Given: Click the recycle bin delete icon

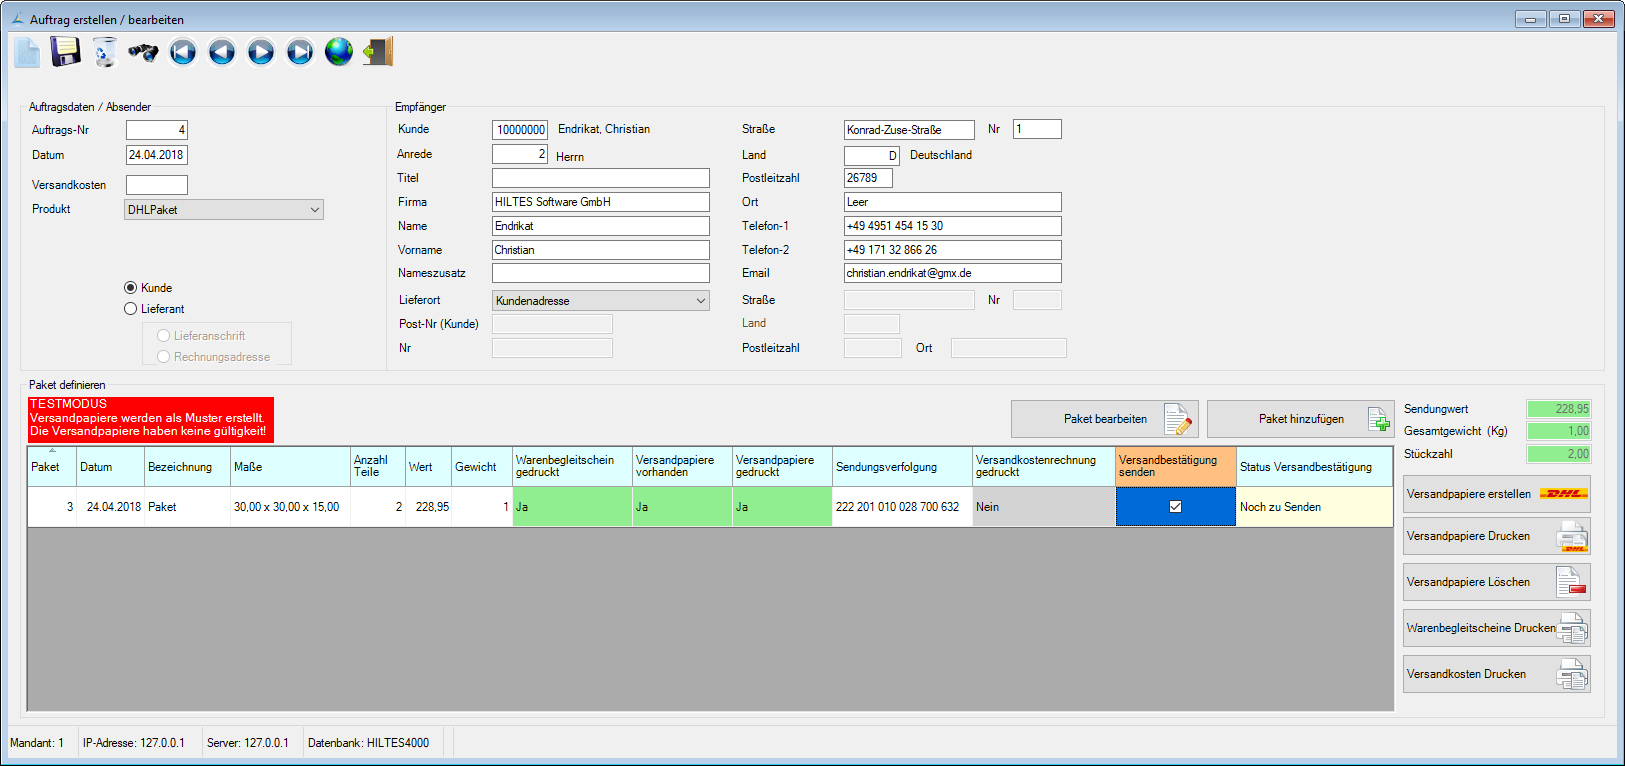Looking at the screenshot, I should tap(105, 52).
